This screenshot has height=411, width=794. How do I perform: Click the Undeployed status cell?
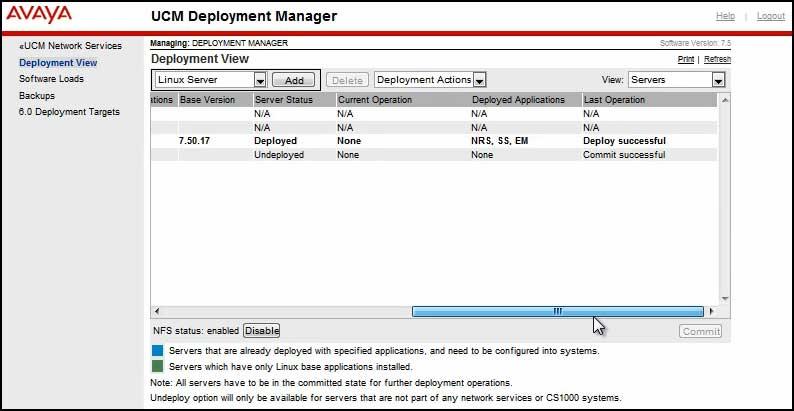279,154
